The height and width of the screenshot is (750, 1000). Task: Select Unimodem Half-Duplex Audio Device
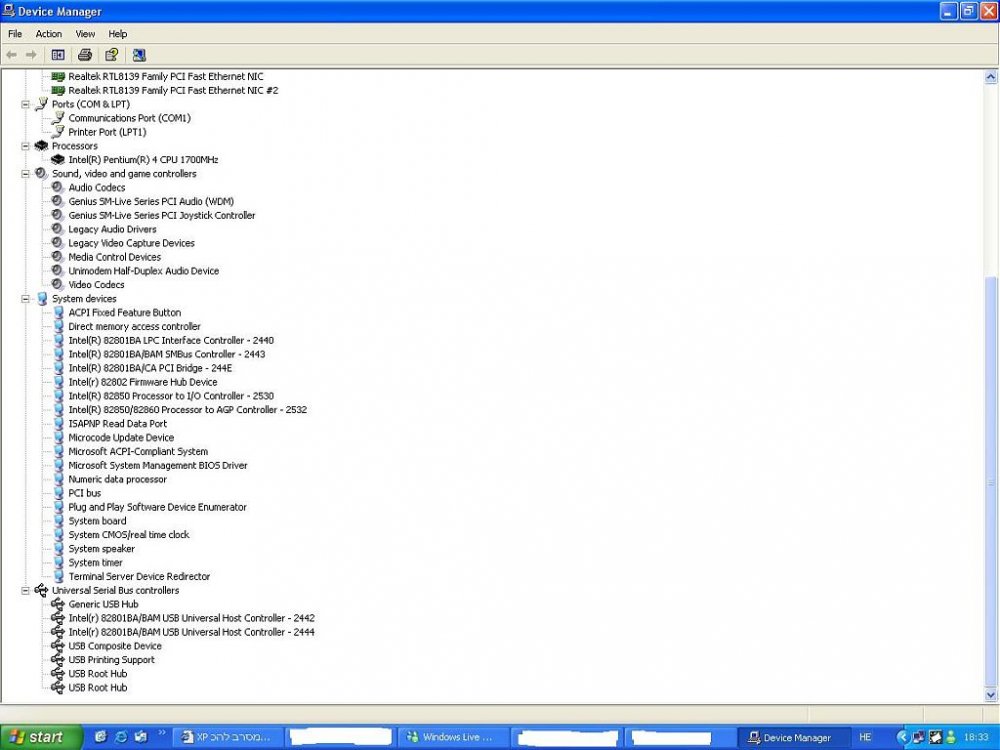coord(143,271)
